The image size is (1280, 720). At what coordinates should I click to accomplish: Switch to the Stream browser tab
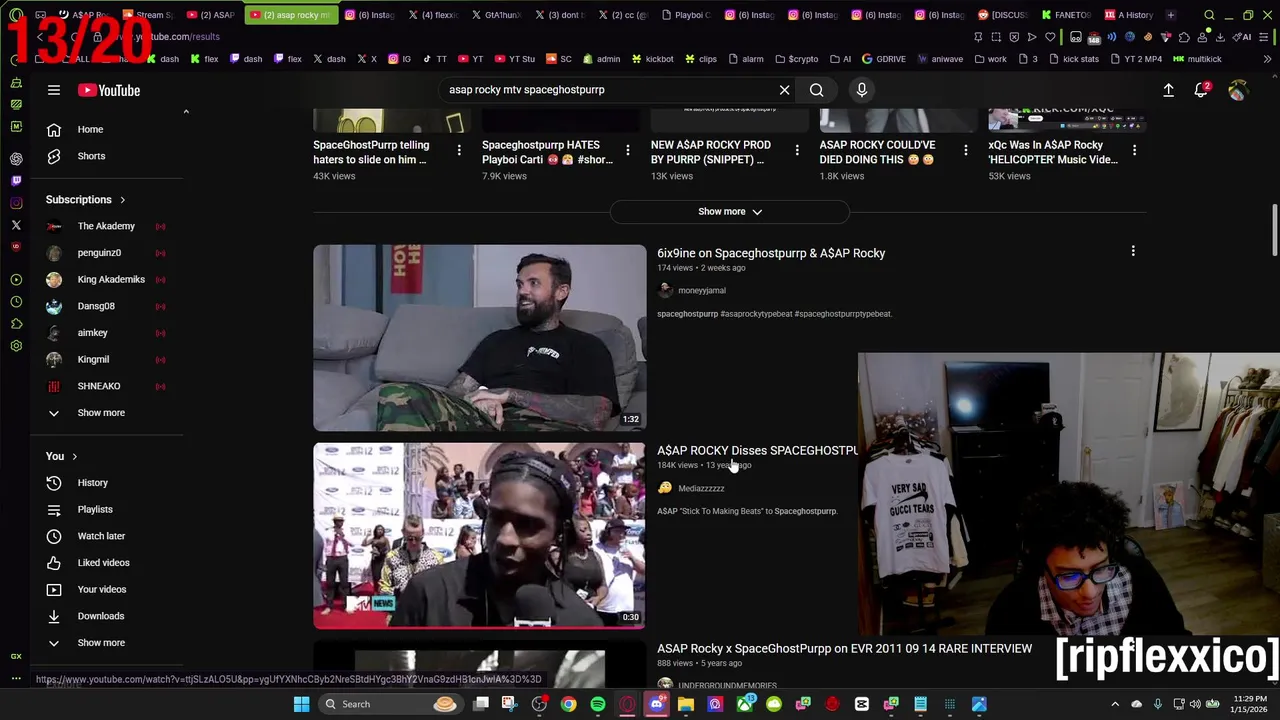(146, 15)
